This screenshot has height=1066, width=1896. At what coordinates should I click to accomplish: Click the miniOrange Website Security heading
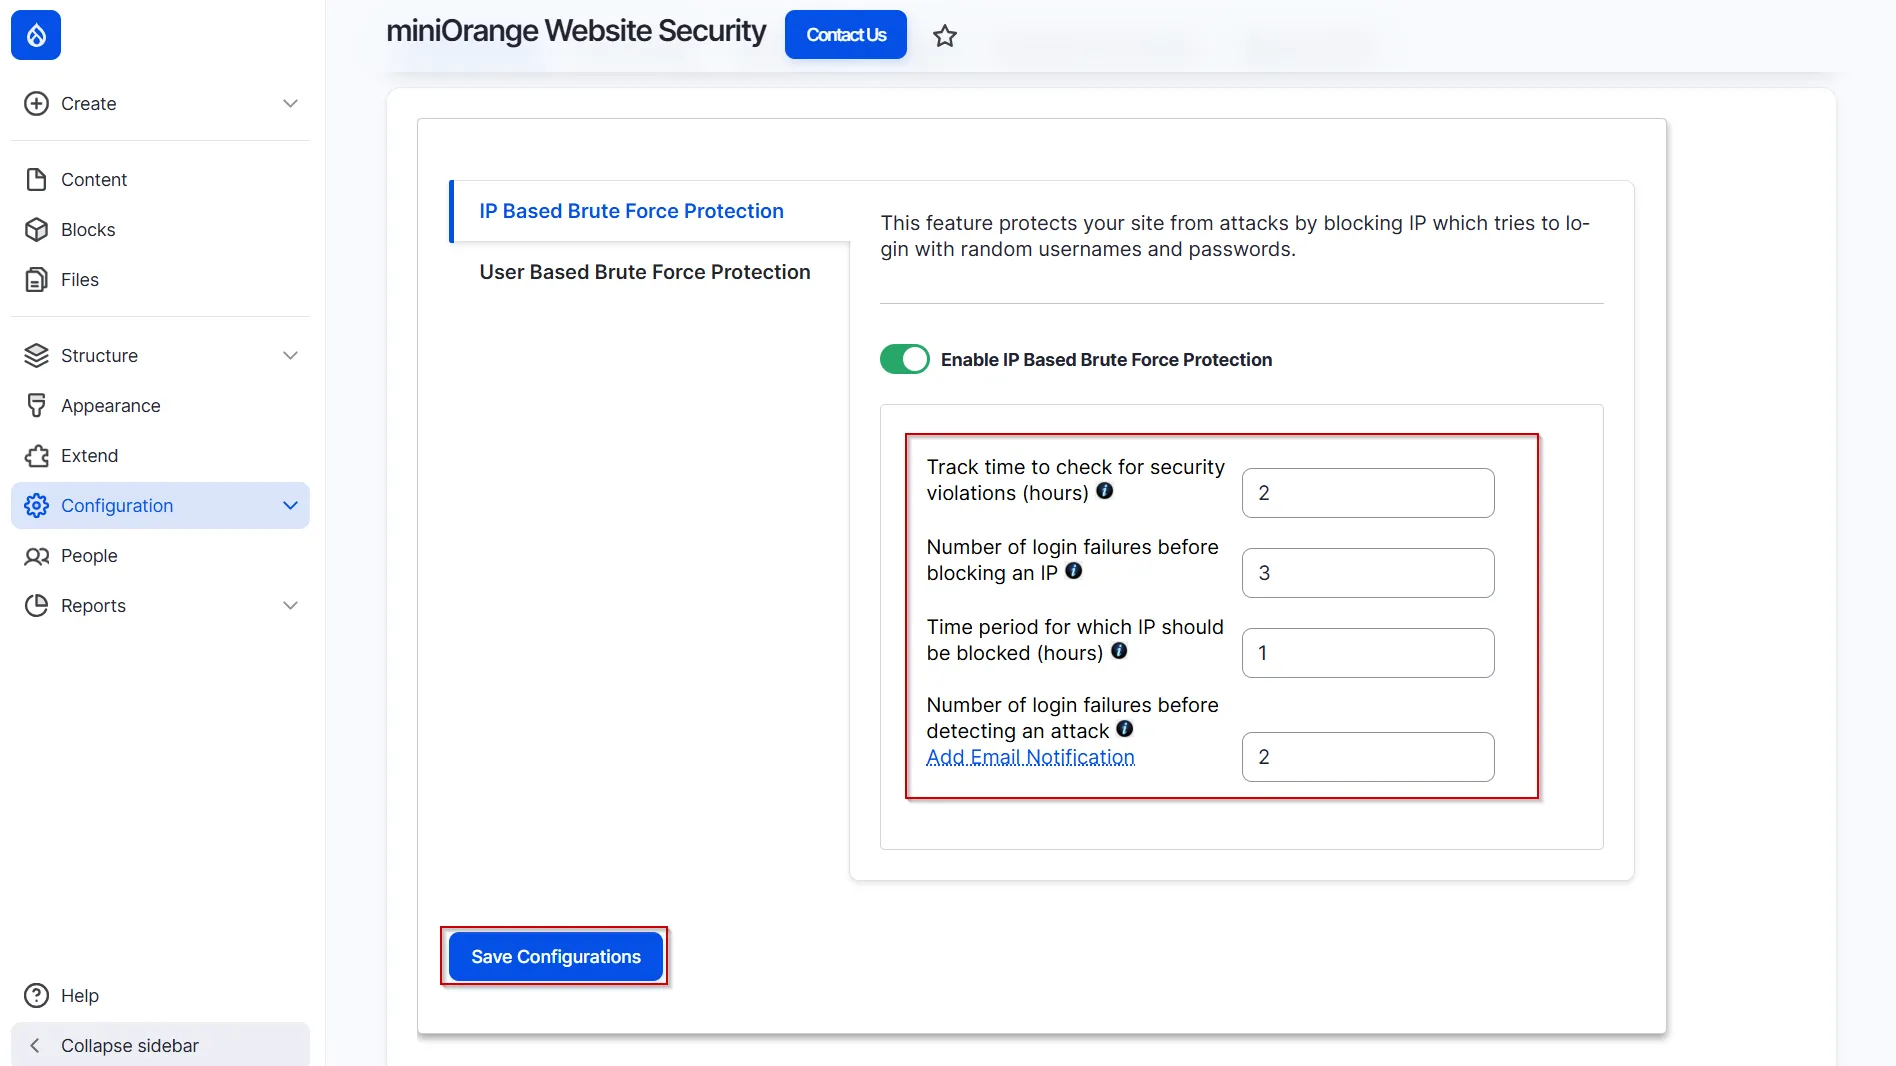(x=576, y=32)
